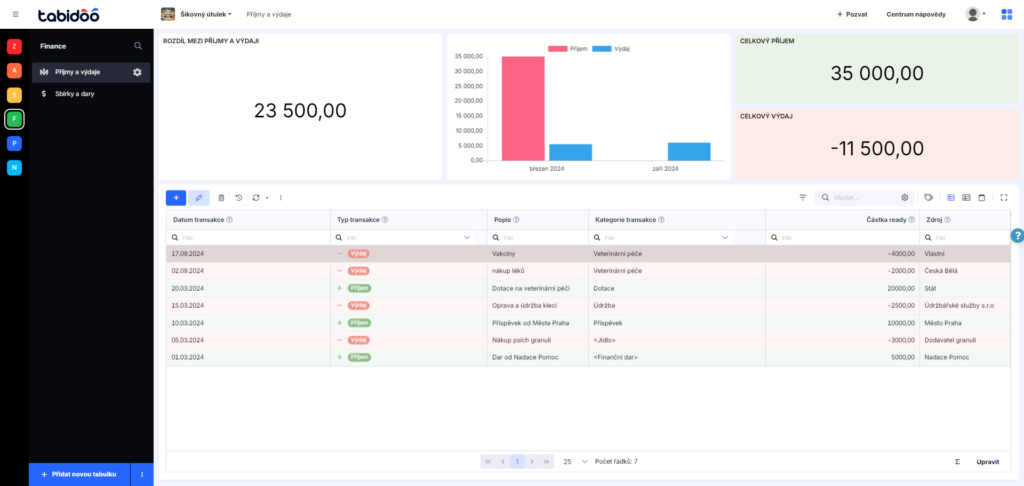This screenshot has height=486, width=1024.
Task: Switch to table grid view
Action: tap(951, 197)
